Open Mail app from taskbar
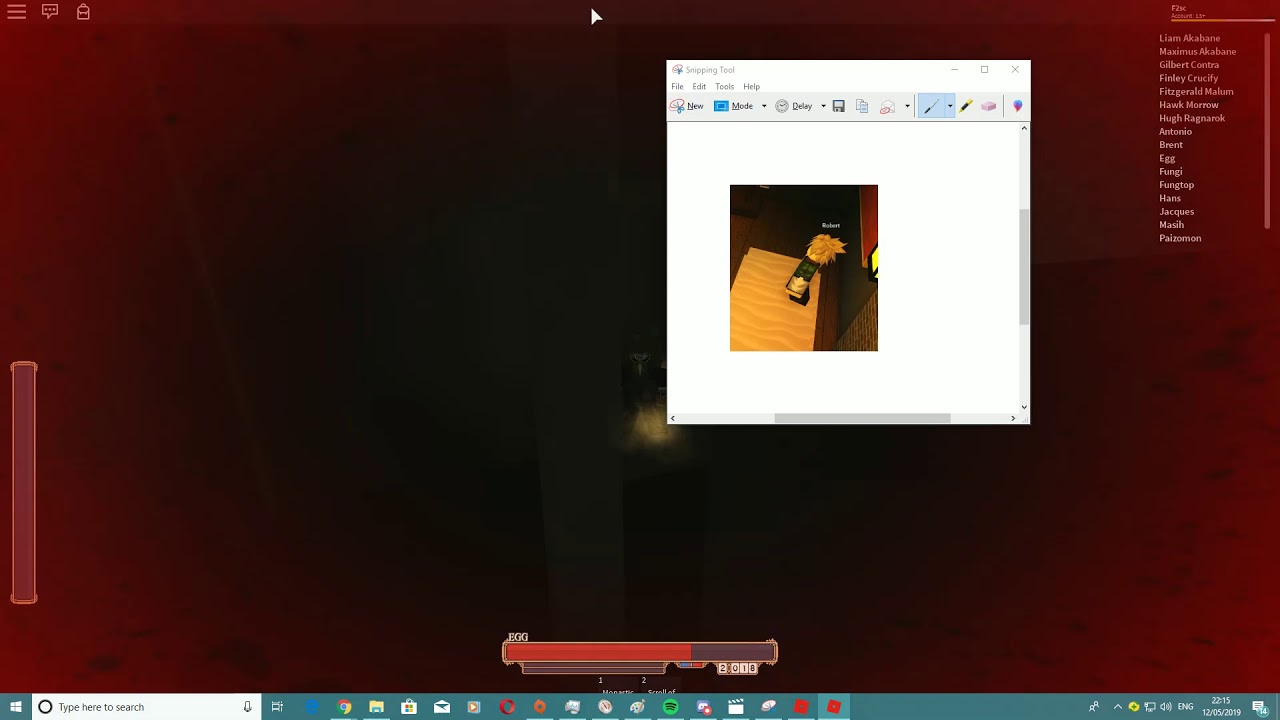Viewport: 1280px width, 720px height. (442, 707)
